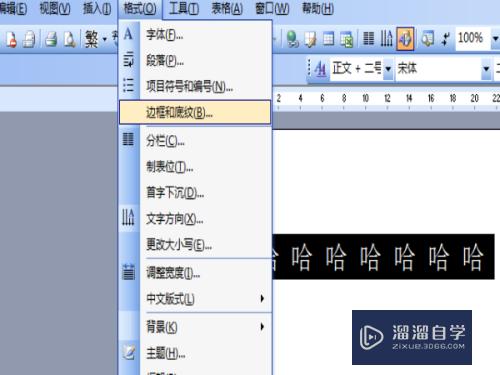Open the 视图 (View) menu
Image resolution: width=500 pixels, height=375 pixels.
55,8
